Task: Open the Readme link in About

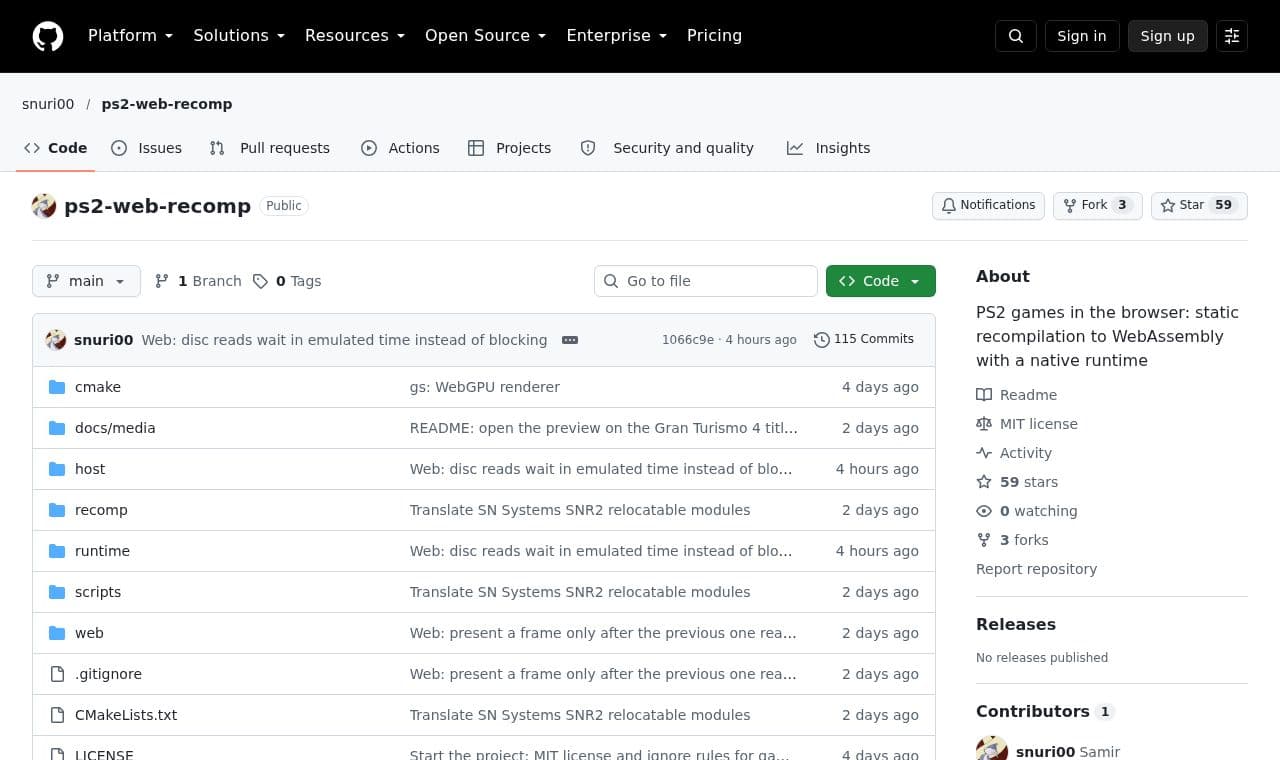Action: (x=1017, y=395)
